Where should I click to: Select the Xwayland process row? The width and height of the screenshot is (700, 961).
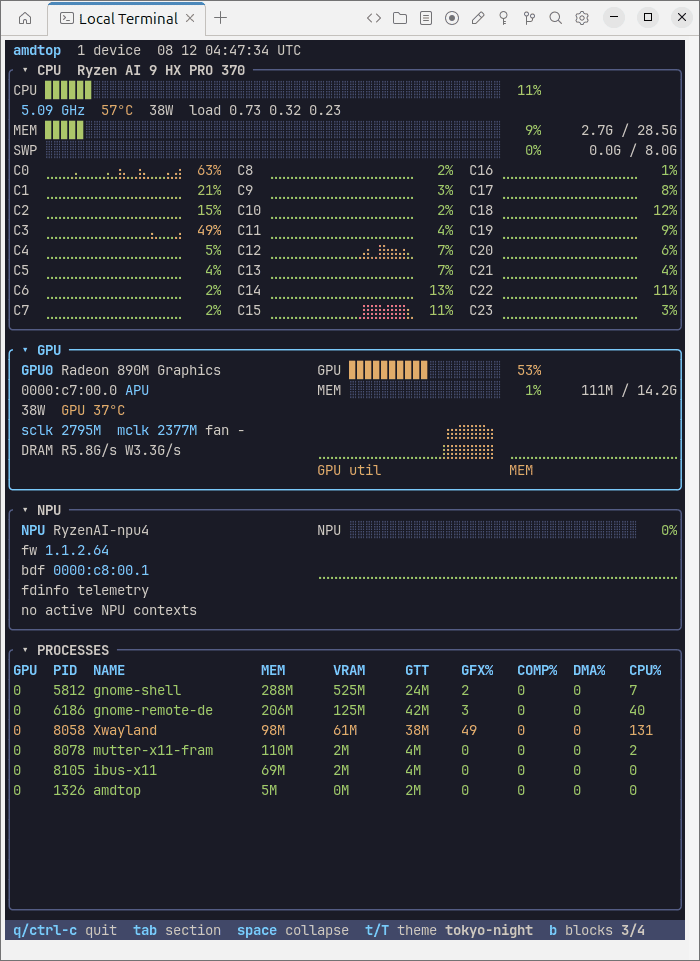click(344, 730)
